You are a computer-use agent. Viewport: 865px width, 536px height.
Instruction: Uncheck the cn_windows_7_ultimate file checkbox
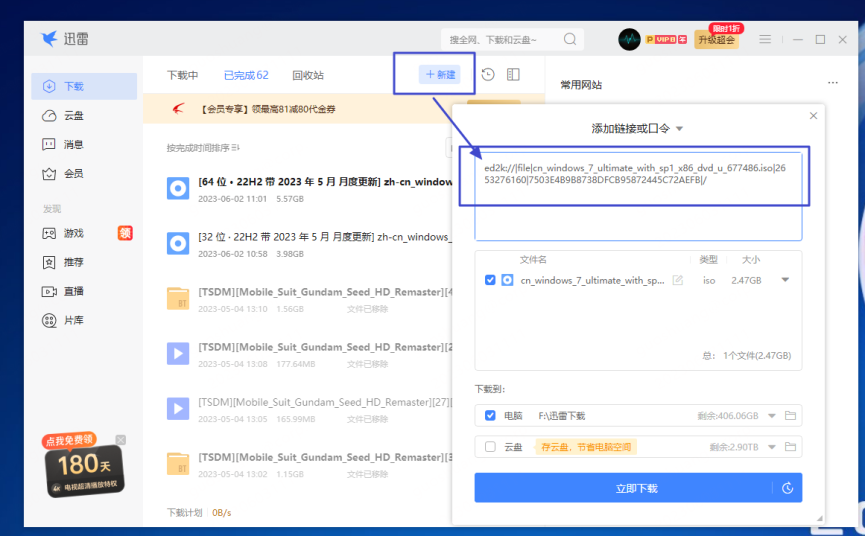490,280
